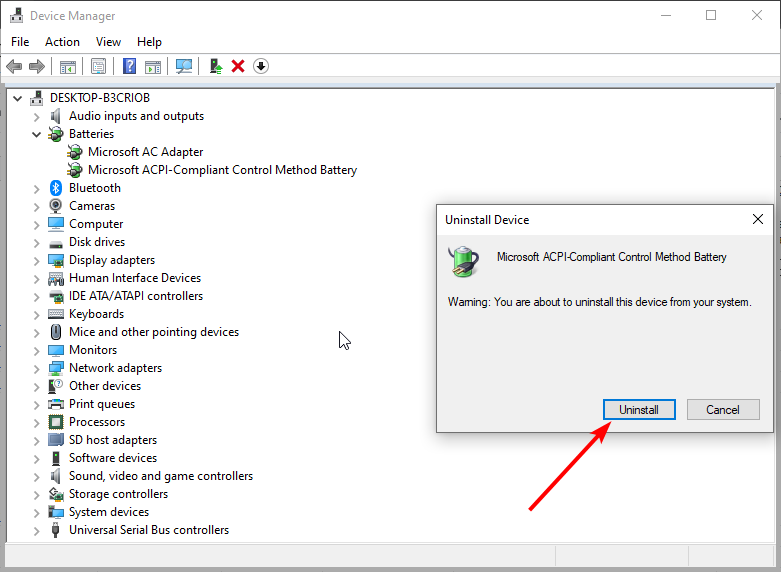781x572 pixels.
Task: Click the Forward arrow toolbar icon
Action: (x=37, y=66)
